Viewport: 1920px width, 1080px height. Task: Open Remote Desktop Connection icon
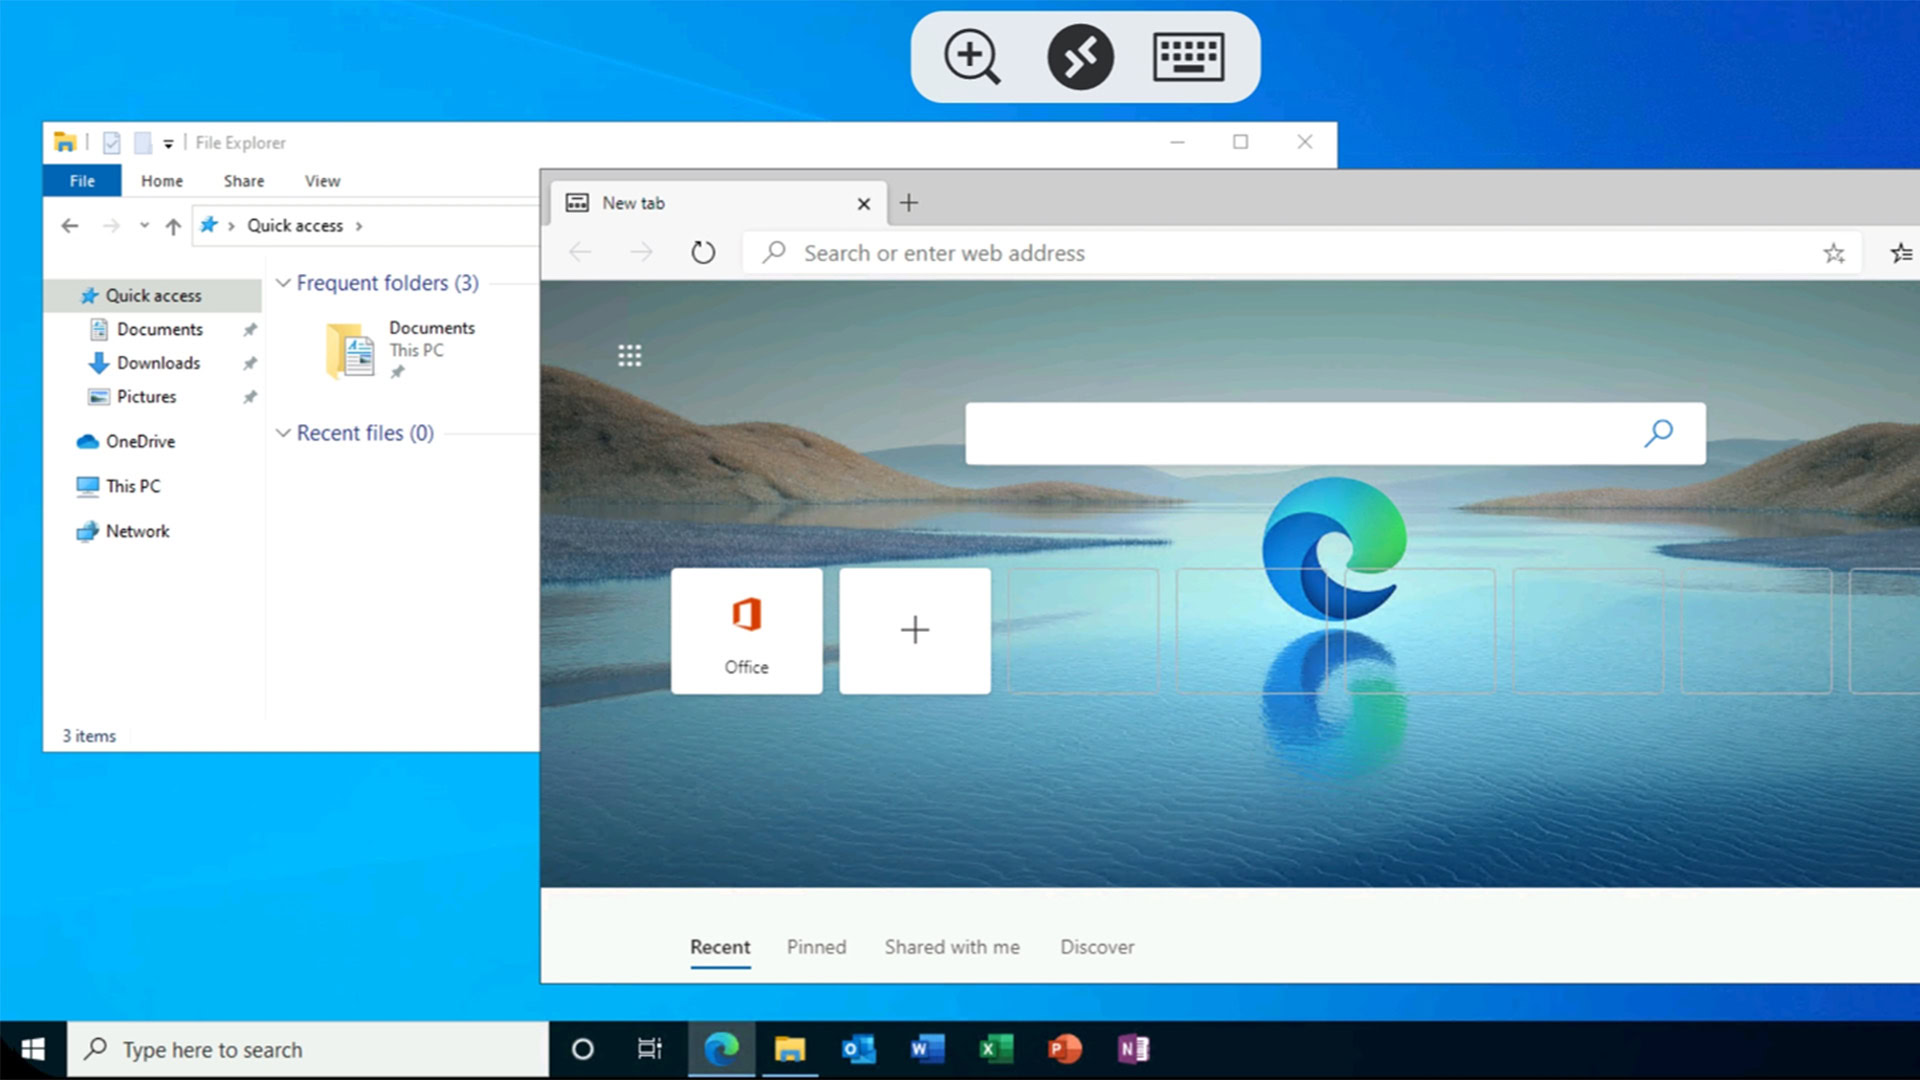1080,58
